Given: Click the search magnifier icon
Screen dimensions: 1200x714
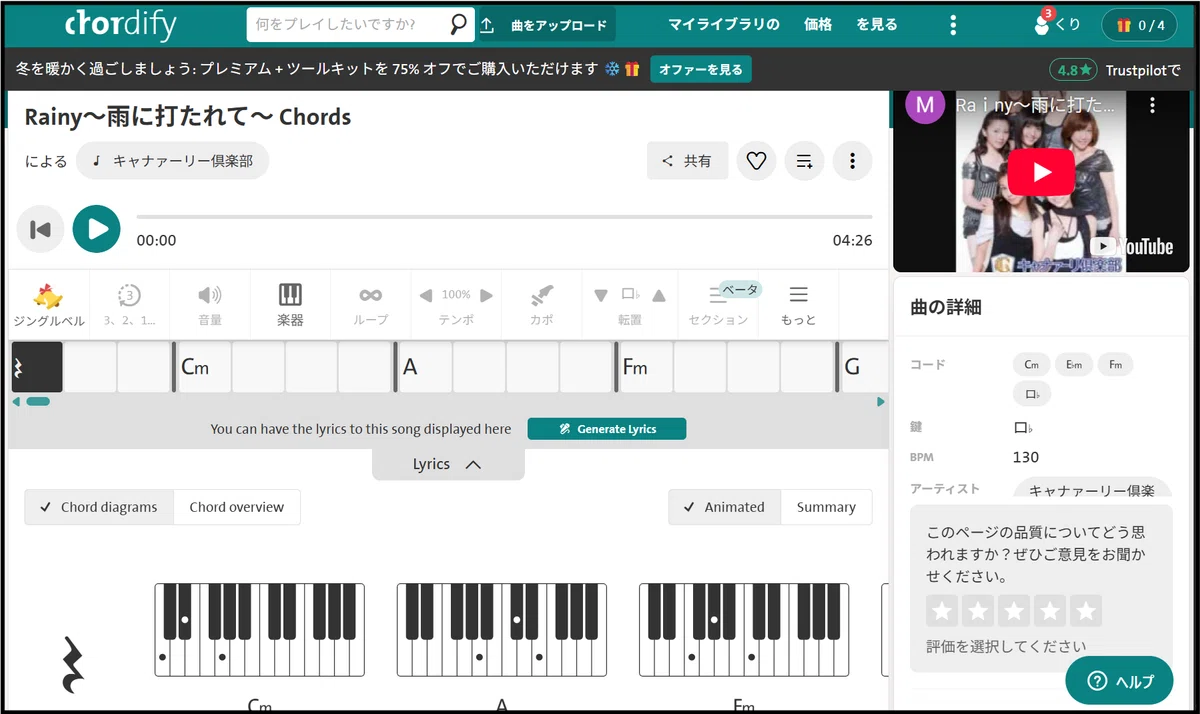Looking at the screenshot, I should point(458,24).
